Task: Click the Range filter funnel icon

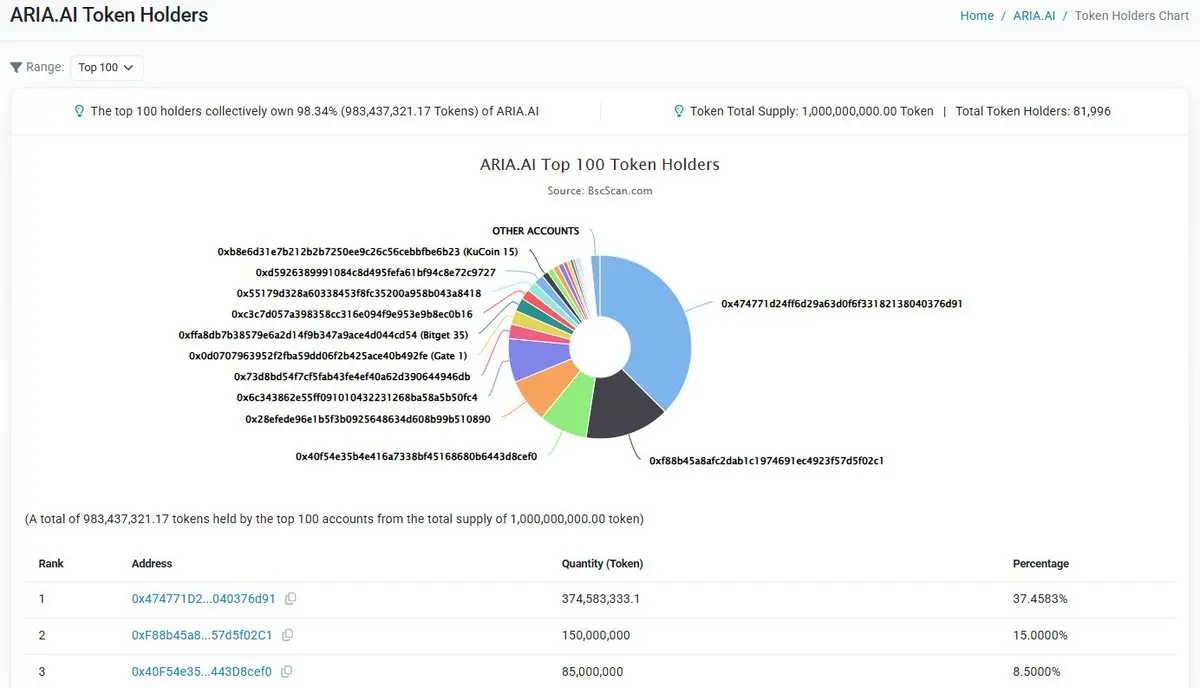Action: tap(16, 67)
